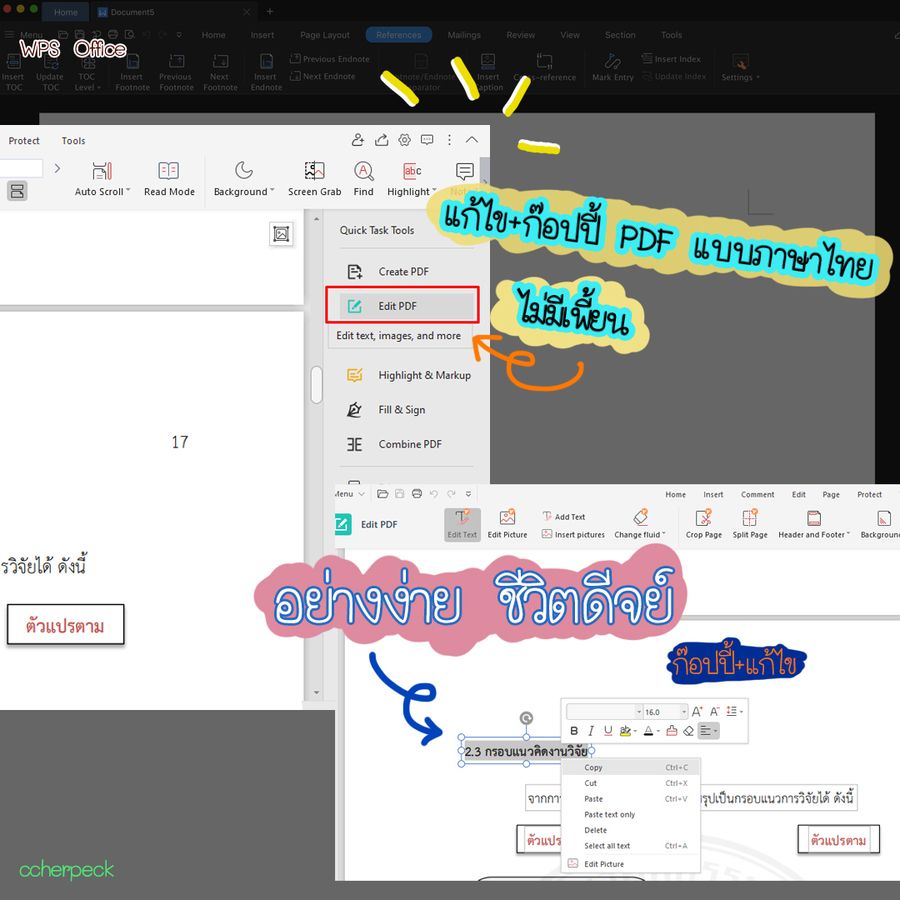Viewport: 900px width, 900px height.
Task: Open the Find tool
Action: coord(363,179)
